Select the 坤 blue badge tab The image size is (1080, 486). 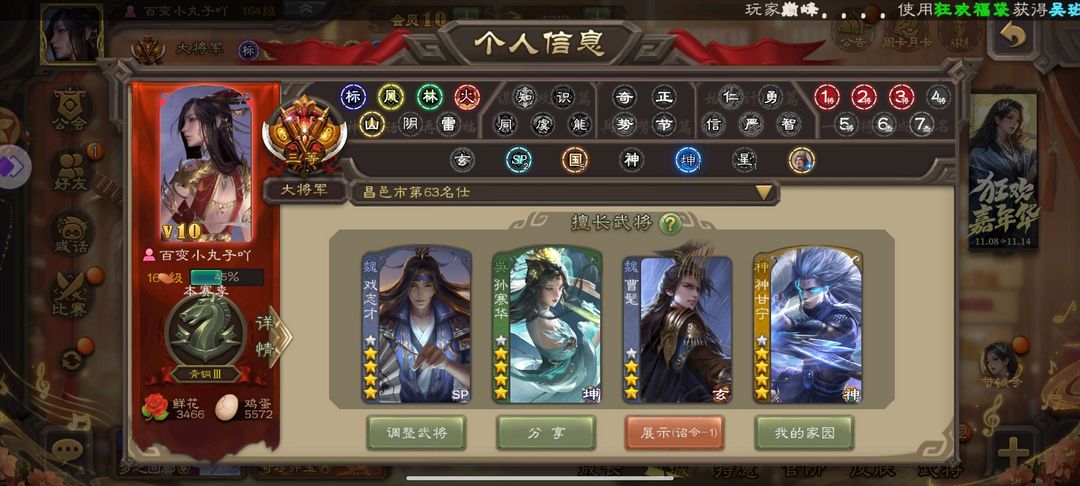click(688, 160)
